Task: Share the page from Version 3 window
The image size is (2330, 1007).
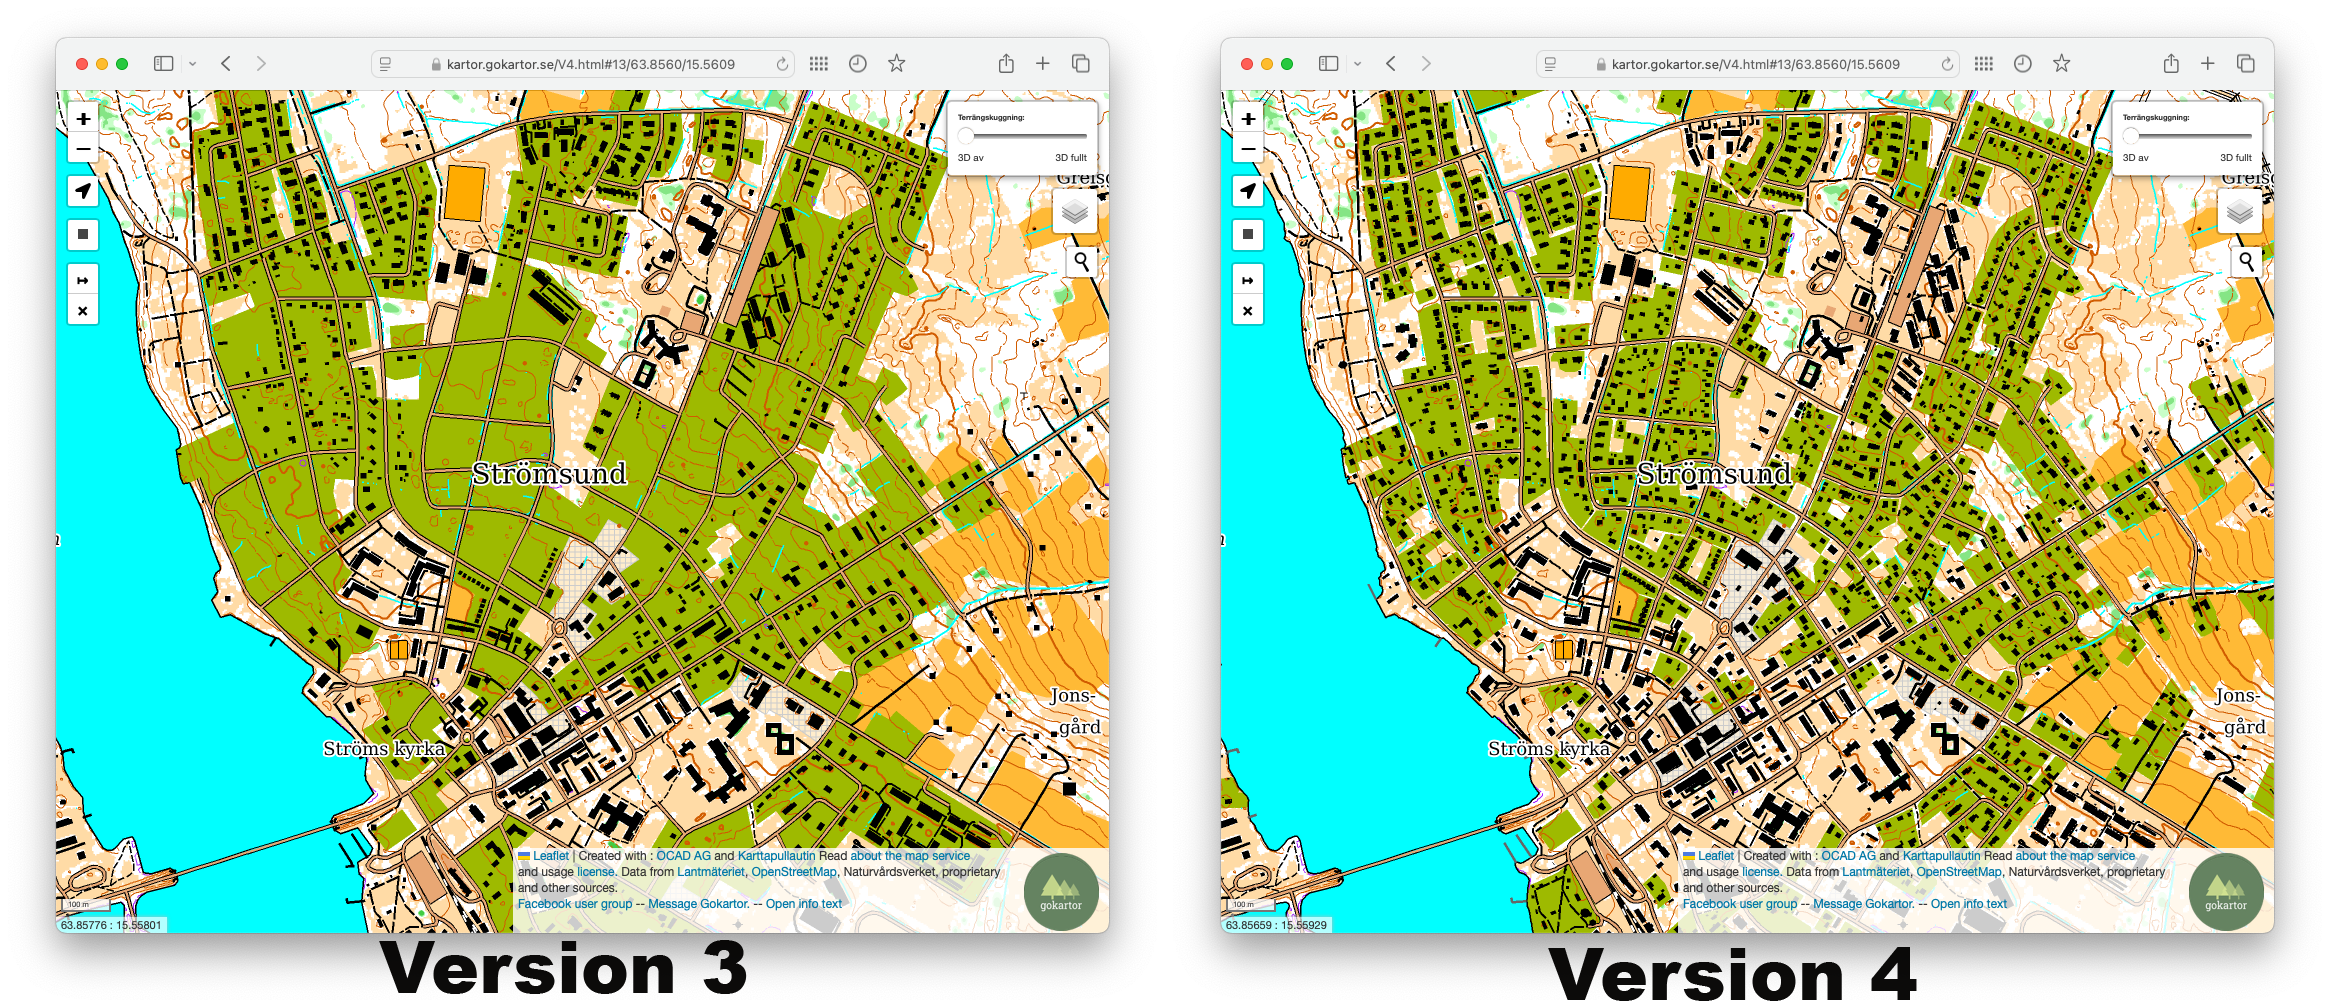Action: [1006, 63]
